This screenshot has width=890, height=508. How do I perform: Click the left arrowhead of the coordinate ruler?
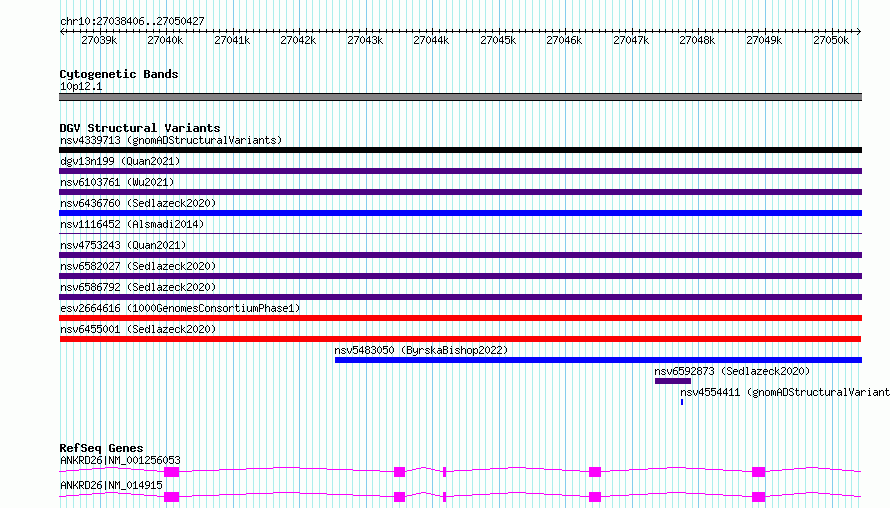coord(62,31)
